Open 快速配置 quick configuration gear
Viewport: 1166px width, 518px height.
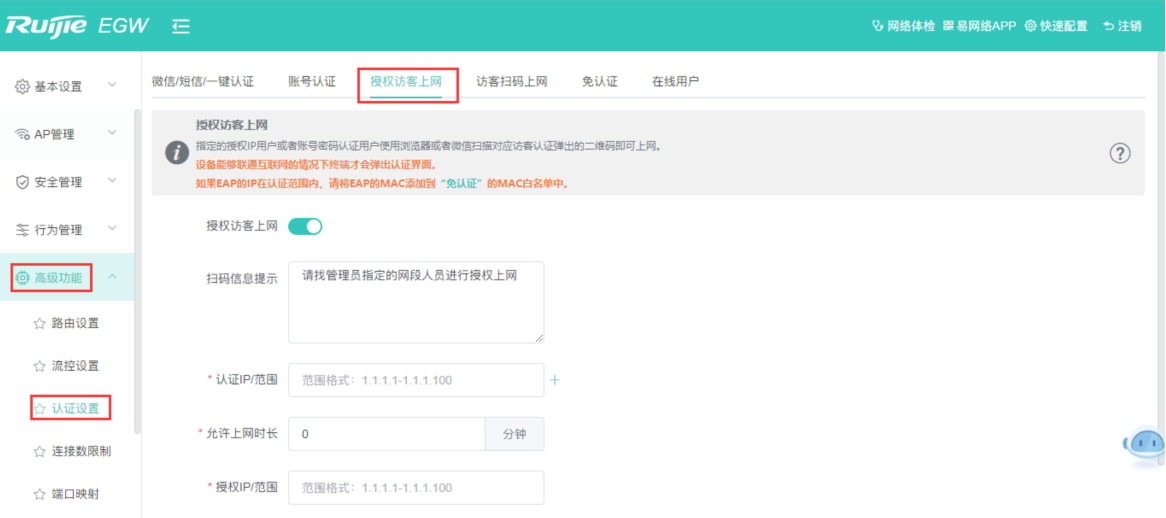[x=1030, y=26]
